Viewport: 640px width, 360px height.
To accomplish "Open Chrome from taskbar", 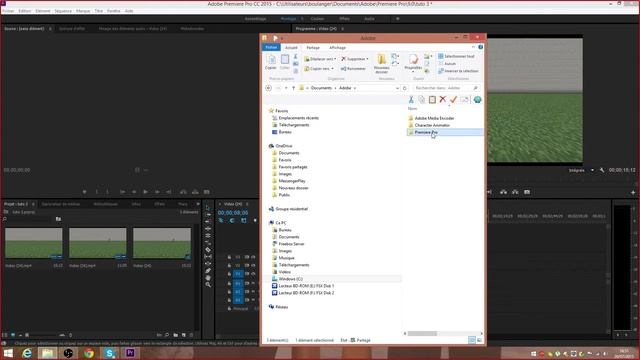I will pos(89,353).
